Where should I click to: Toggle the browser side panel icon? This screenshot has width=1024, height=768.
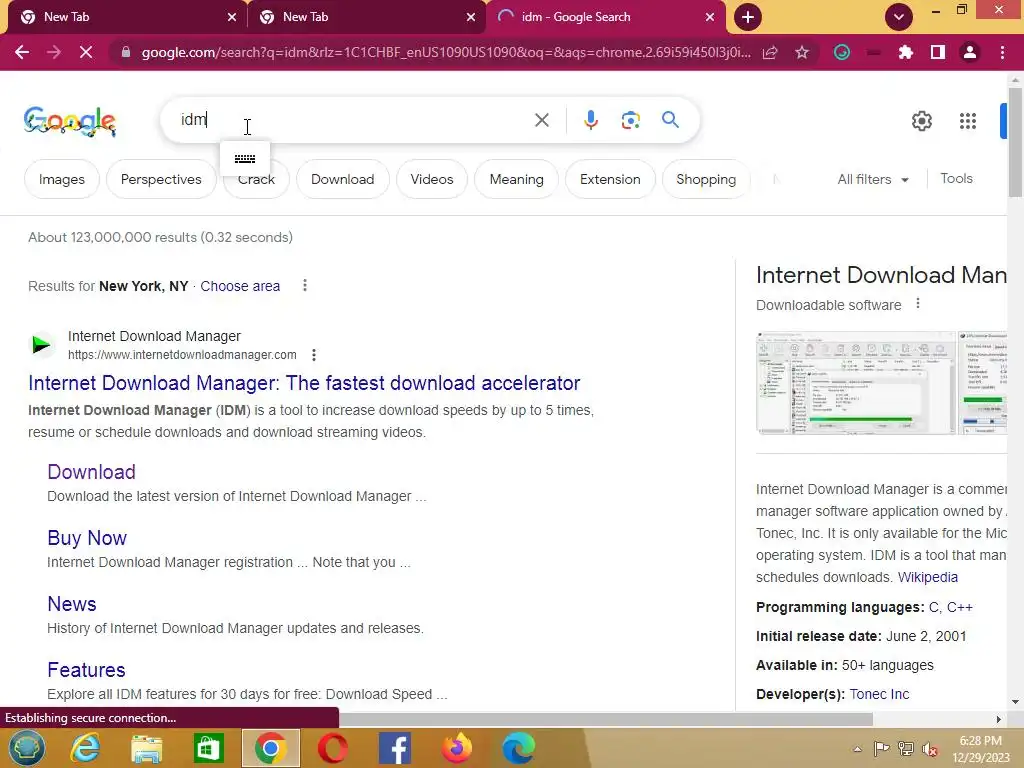point(938,52)
